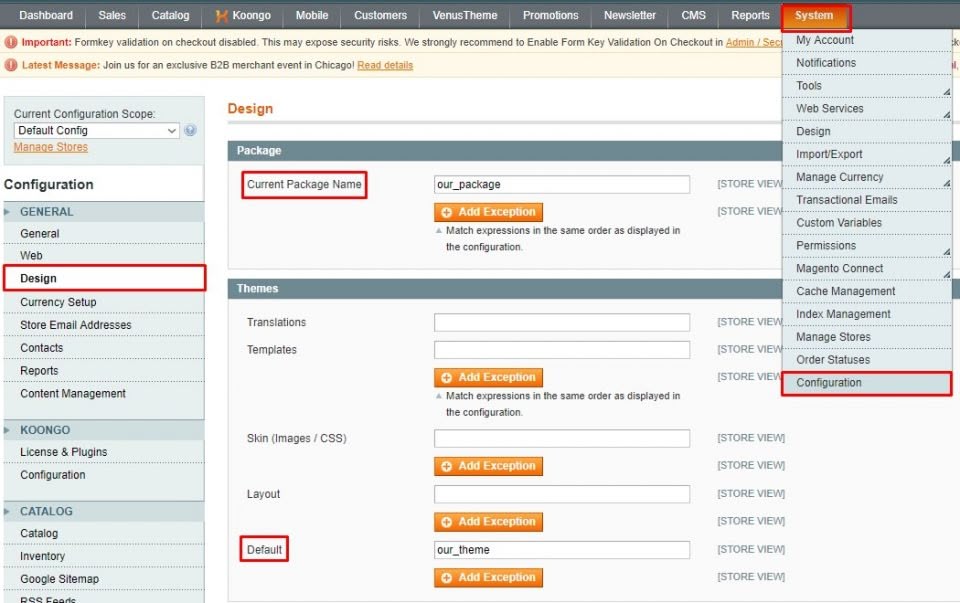Click the Manage Stores link in the sidebar

point(49,147)
